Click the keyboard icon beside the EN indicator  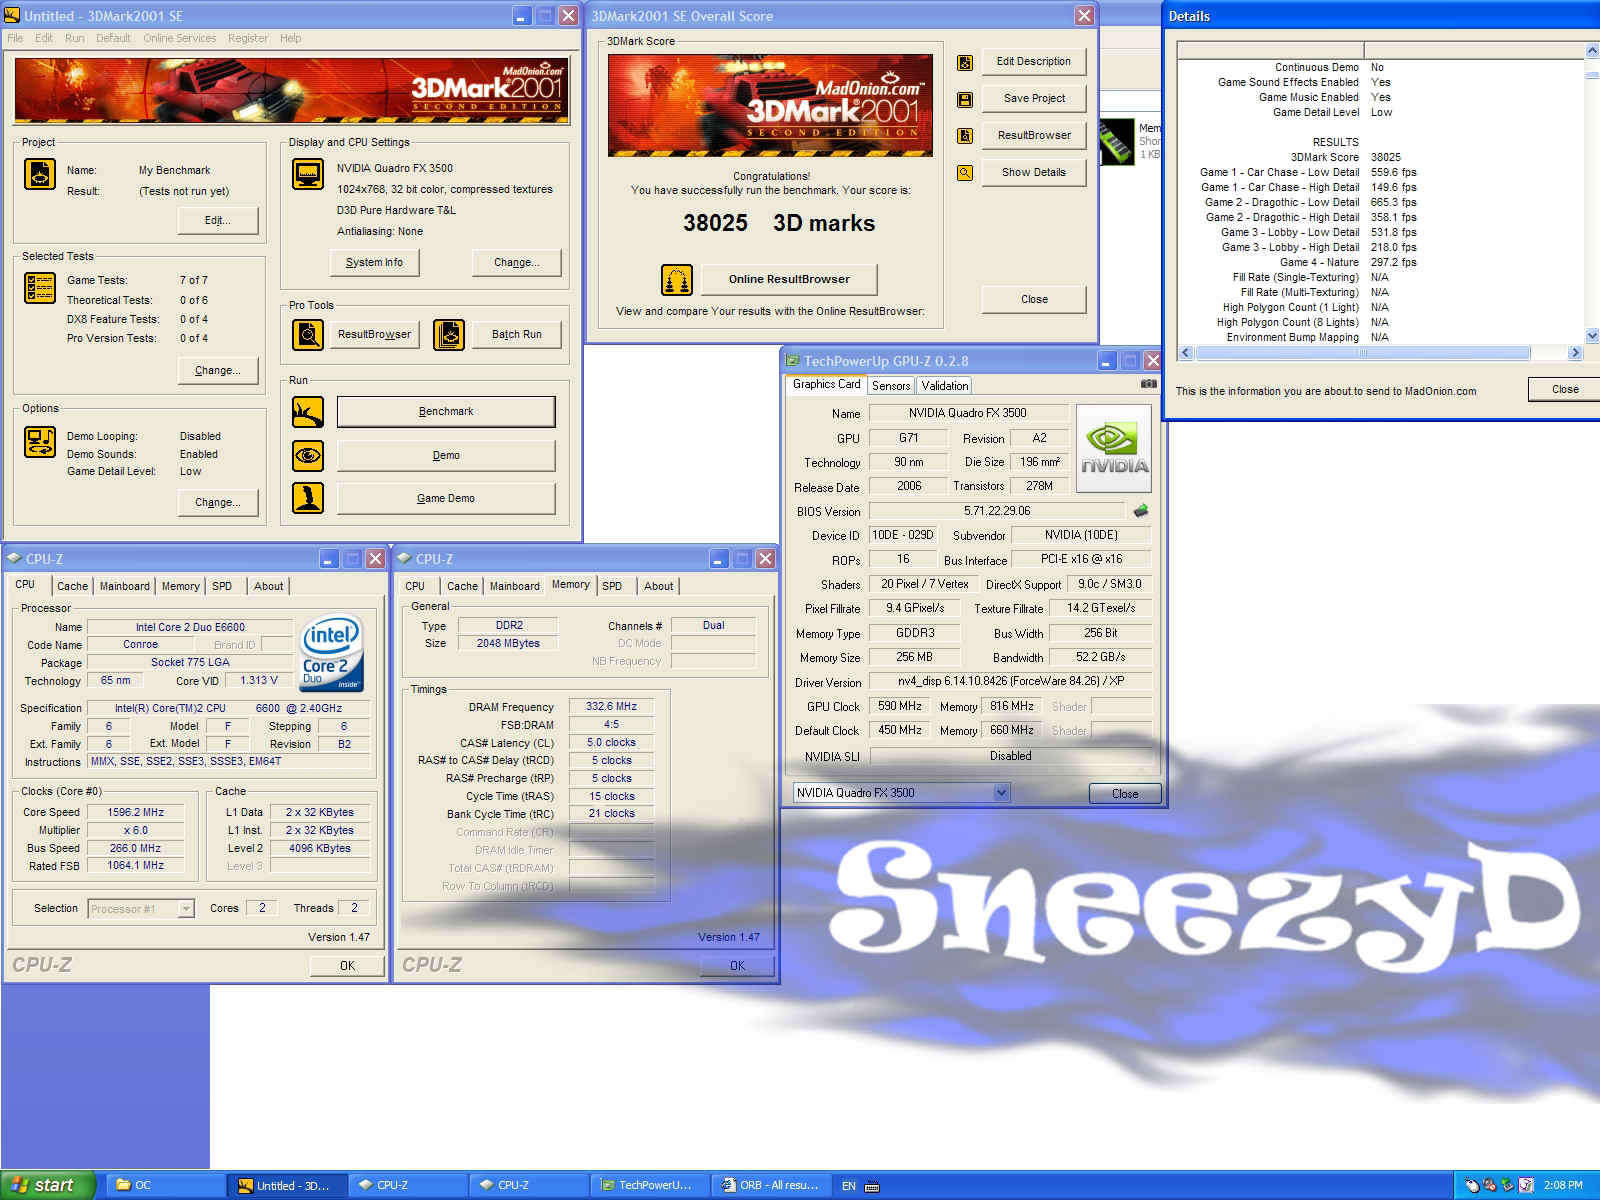pos(872,1186)
